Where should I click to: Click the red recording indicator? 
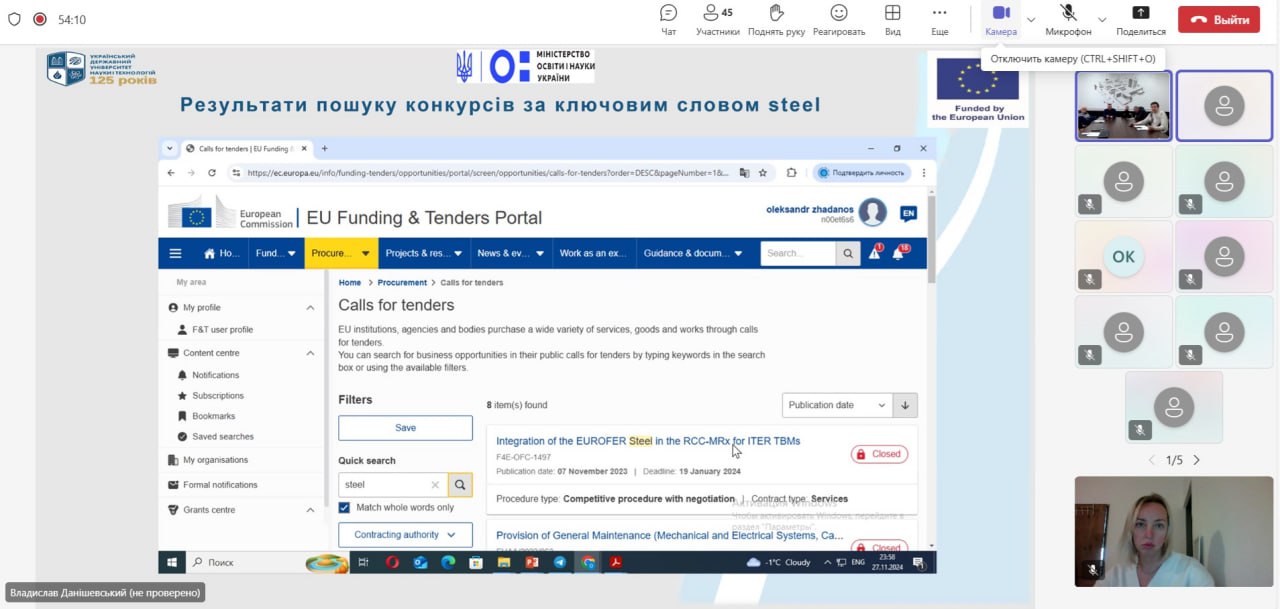point(40,19)
